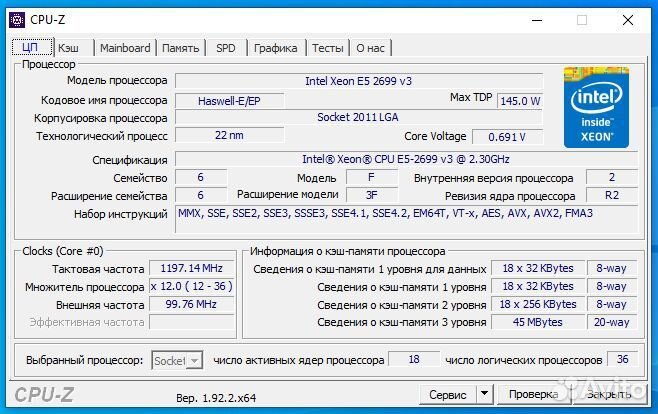Open the SPD tab
Screen dimensions: 658x414
226,48
